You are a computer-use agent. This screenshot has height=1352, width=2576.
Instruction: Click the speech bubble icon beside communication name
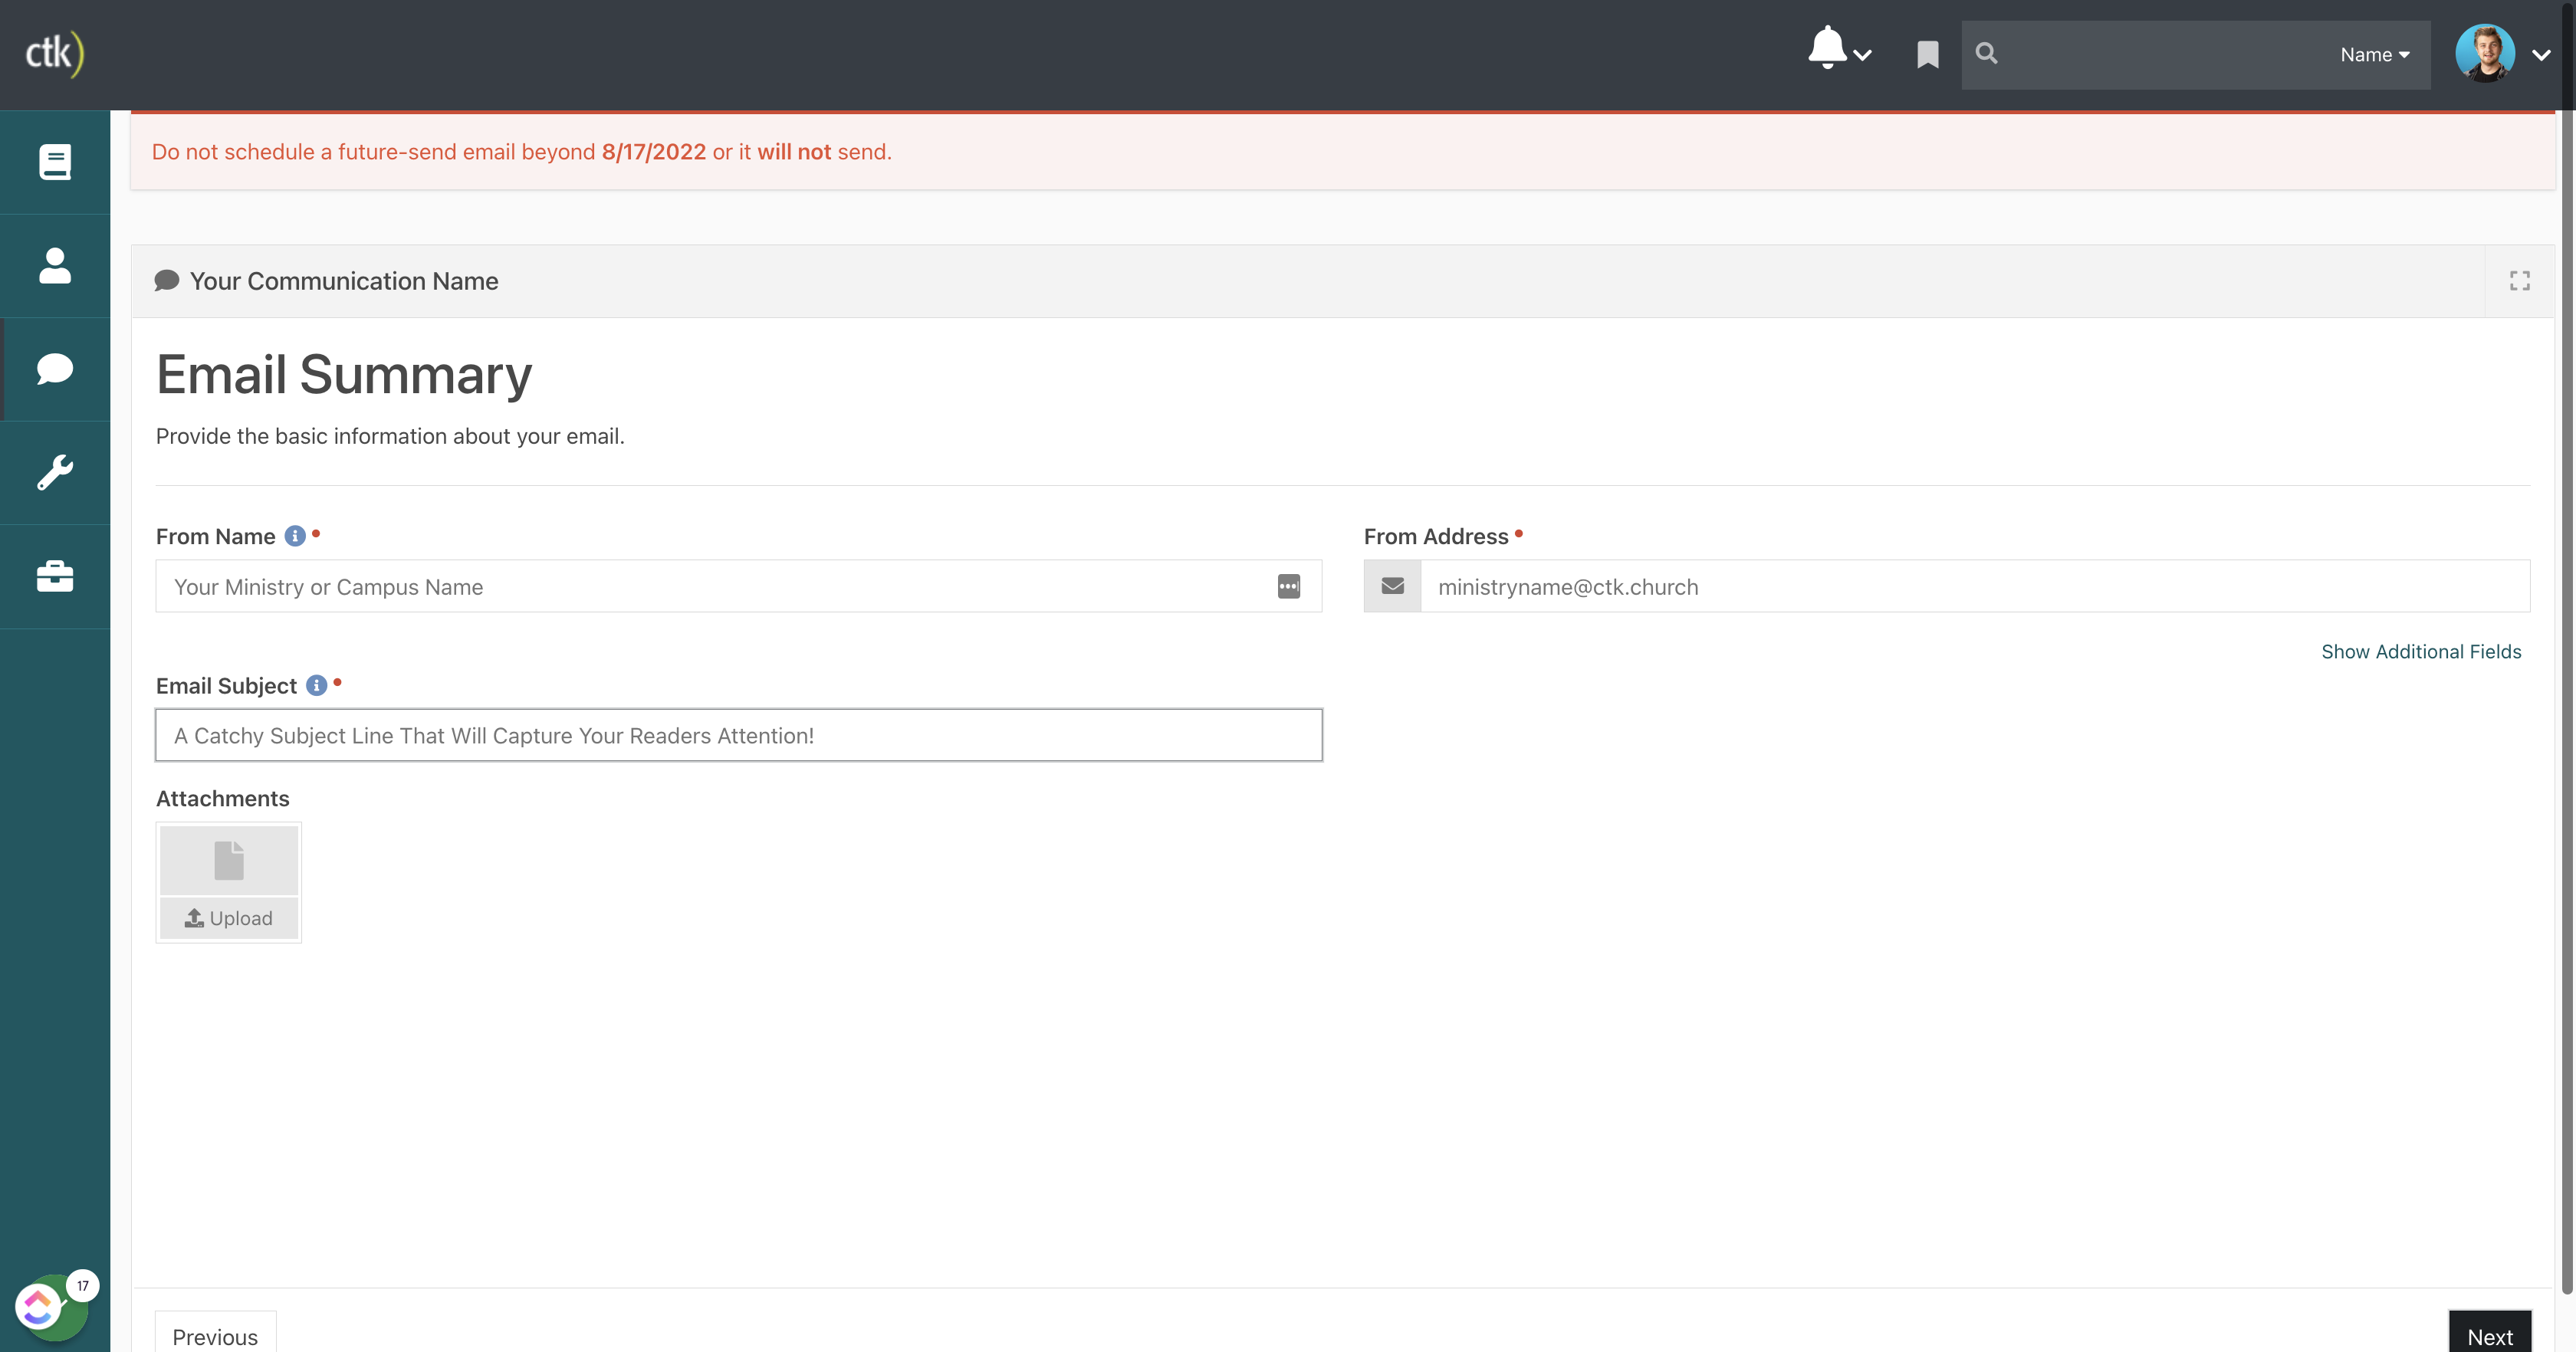167,281
